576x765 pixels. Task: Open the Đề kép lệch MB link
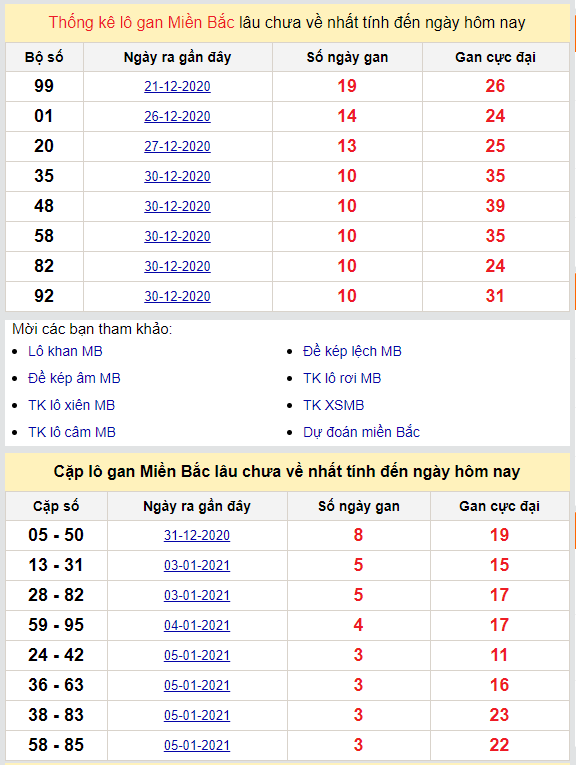[x=352, y=351]
